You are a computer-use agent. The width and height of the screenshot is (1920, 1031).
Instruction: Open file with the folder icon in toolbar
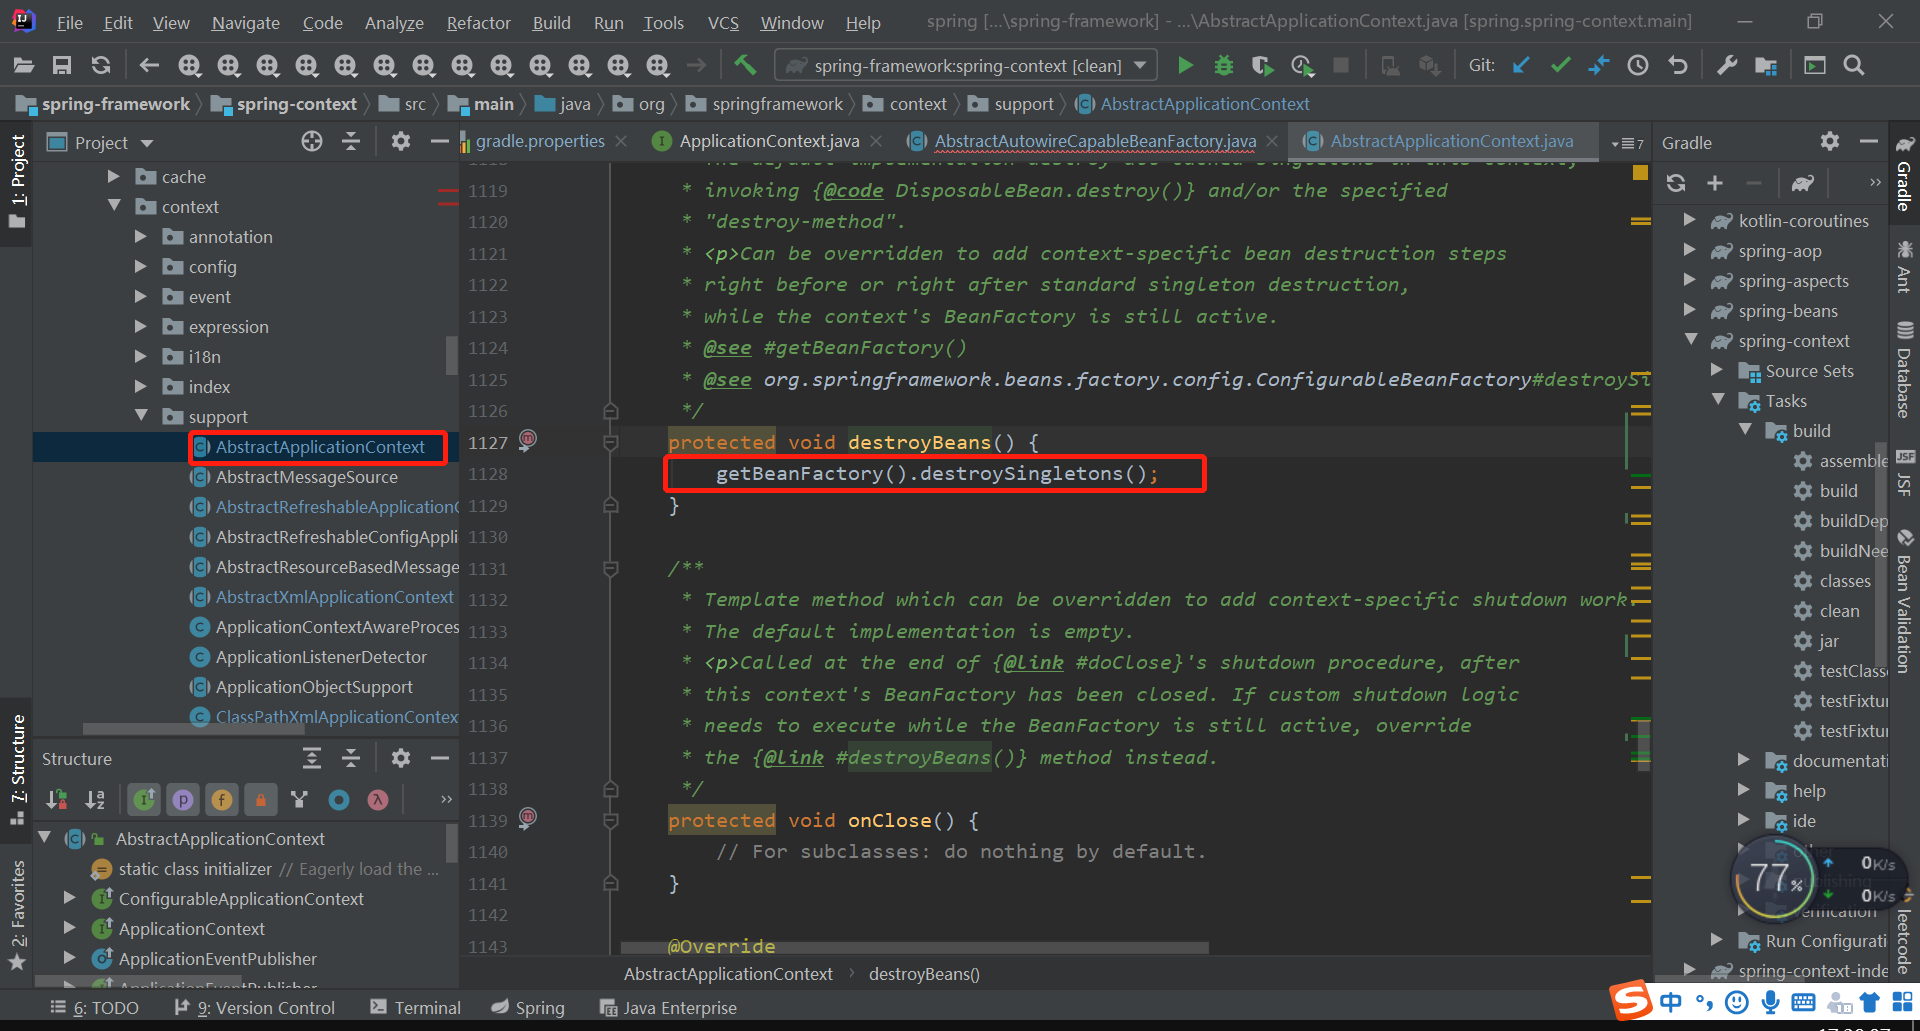[23, 65]
